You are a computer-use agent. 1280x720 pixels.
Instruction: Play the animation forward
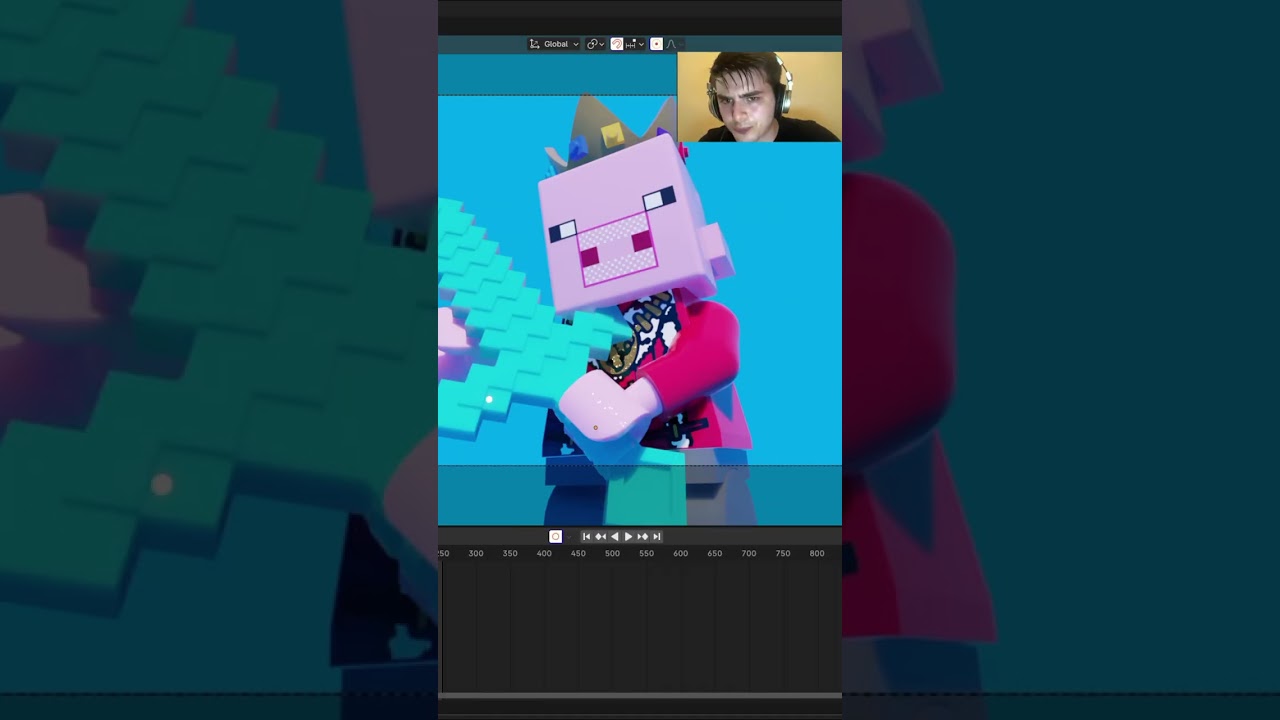628,537
